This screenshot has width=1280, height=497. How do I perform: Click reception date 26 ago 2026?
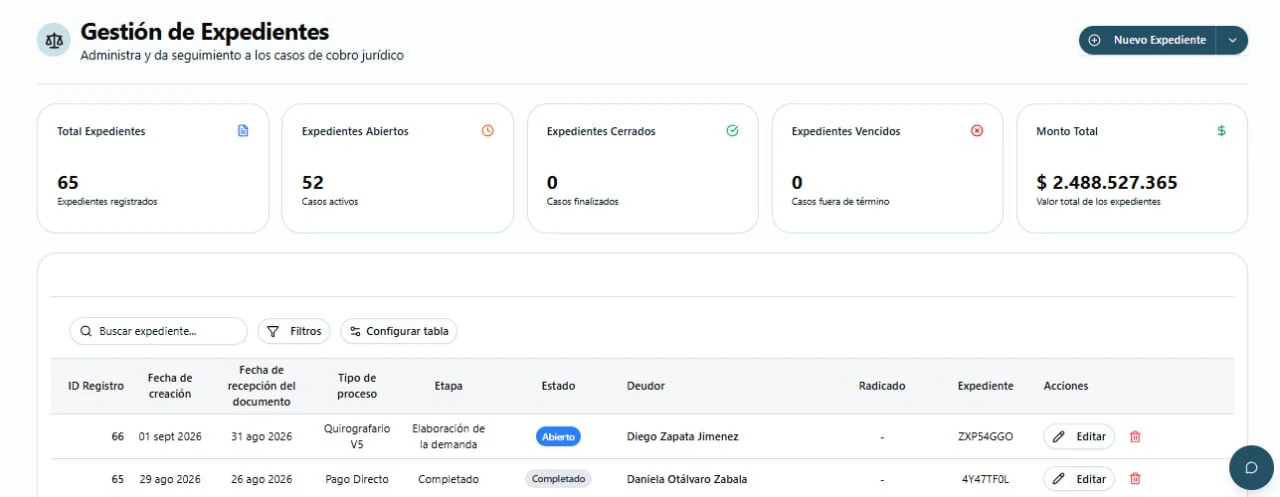click(x=261, y=479)
